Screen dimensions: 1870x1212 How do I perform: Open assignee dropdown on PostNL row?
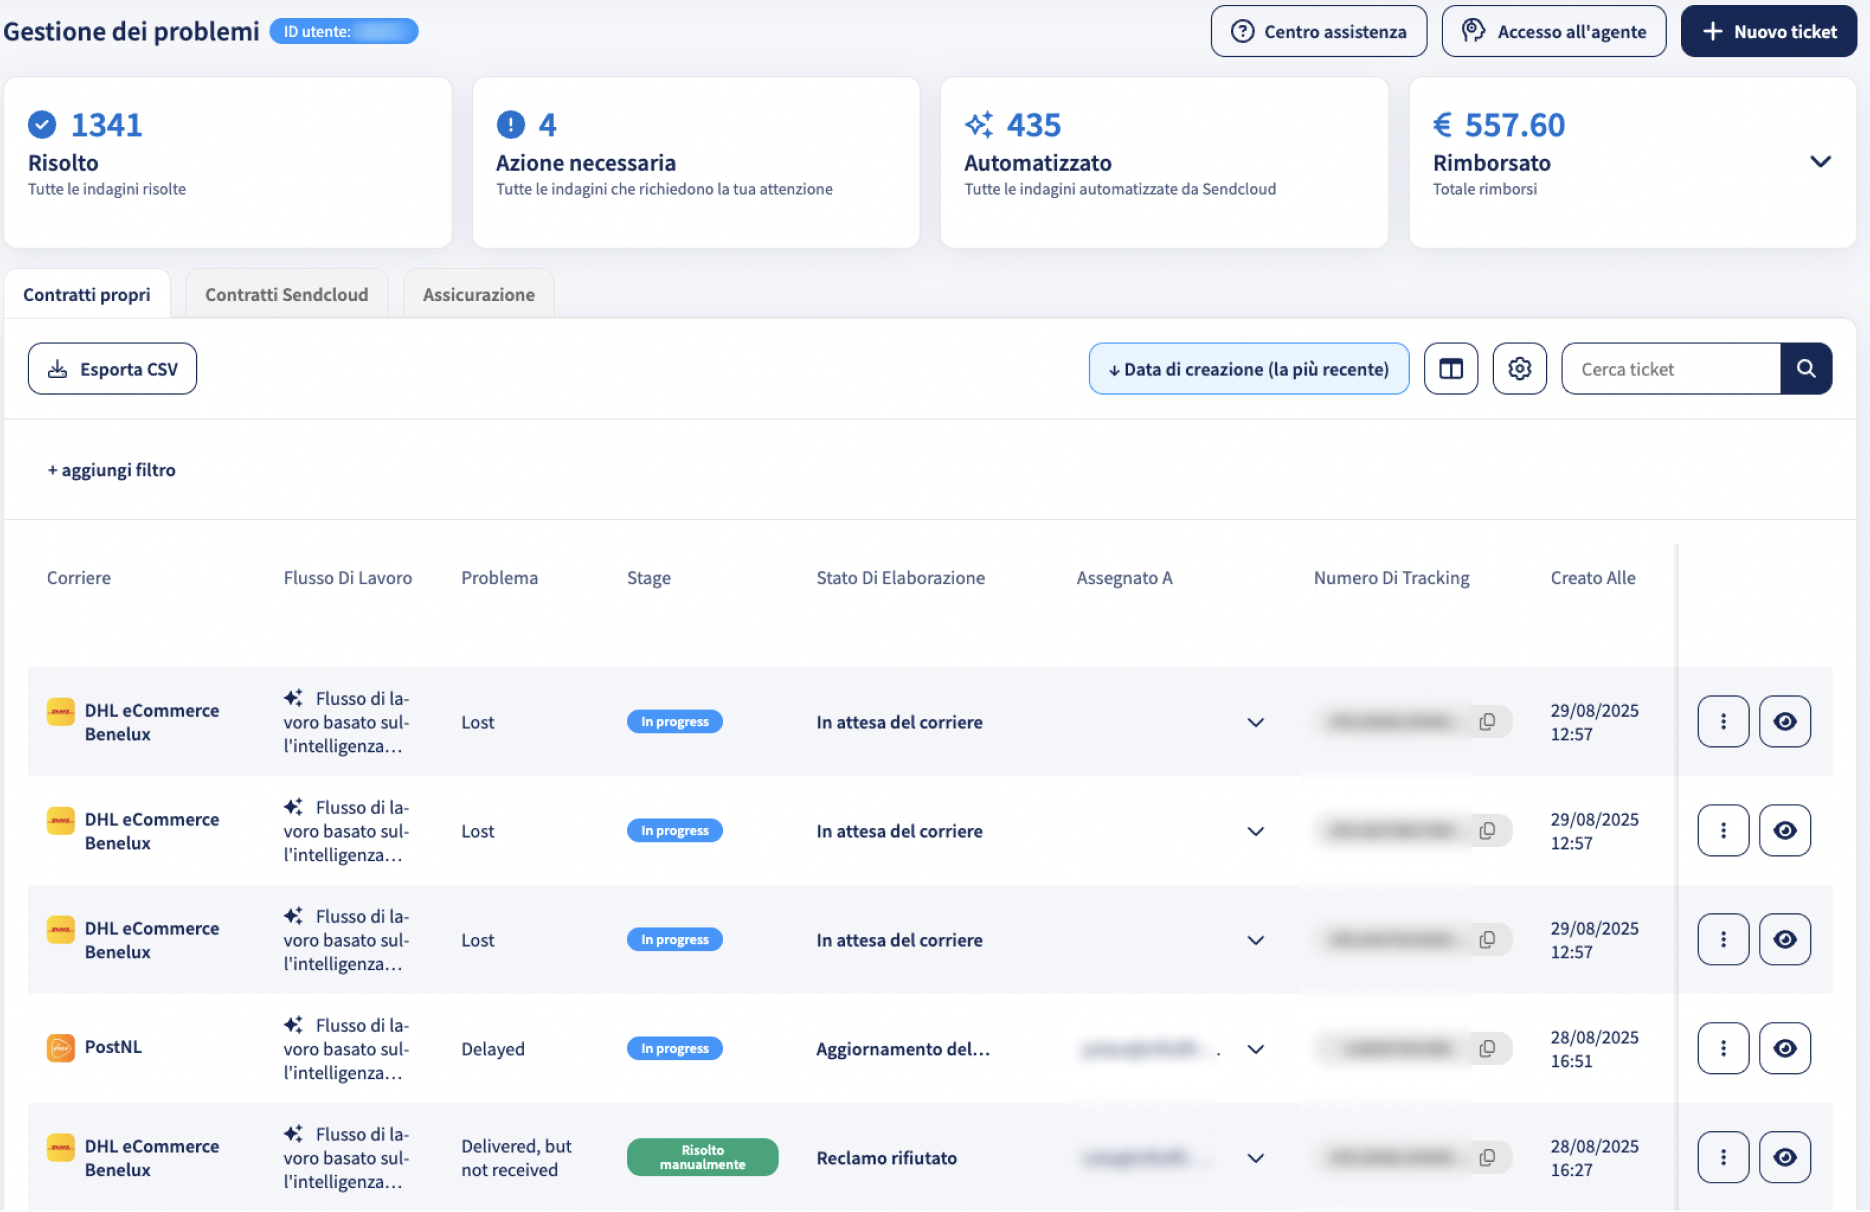coord(1256,1049)
